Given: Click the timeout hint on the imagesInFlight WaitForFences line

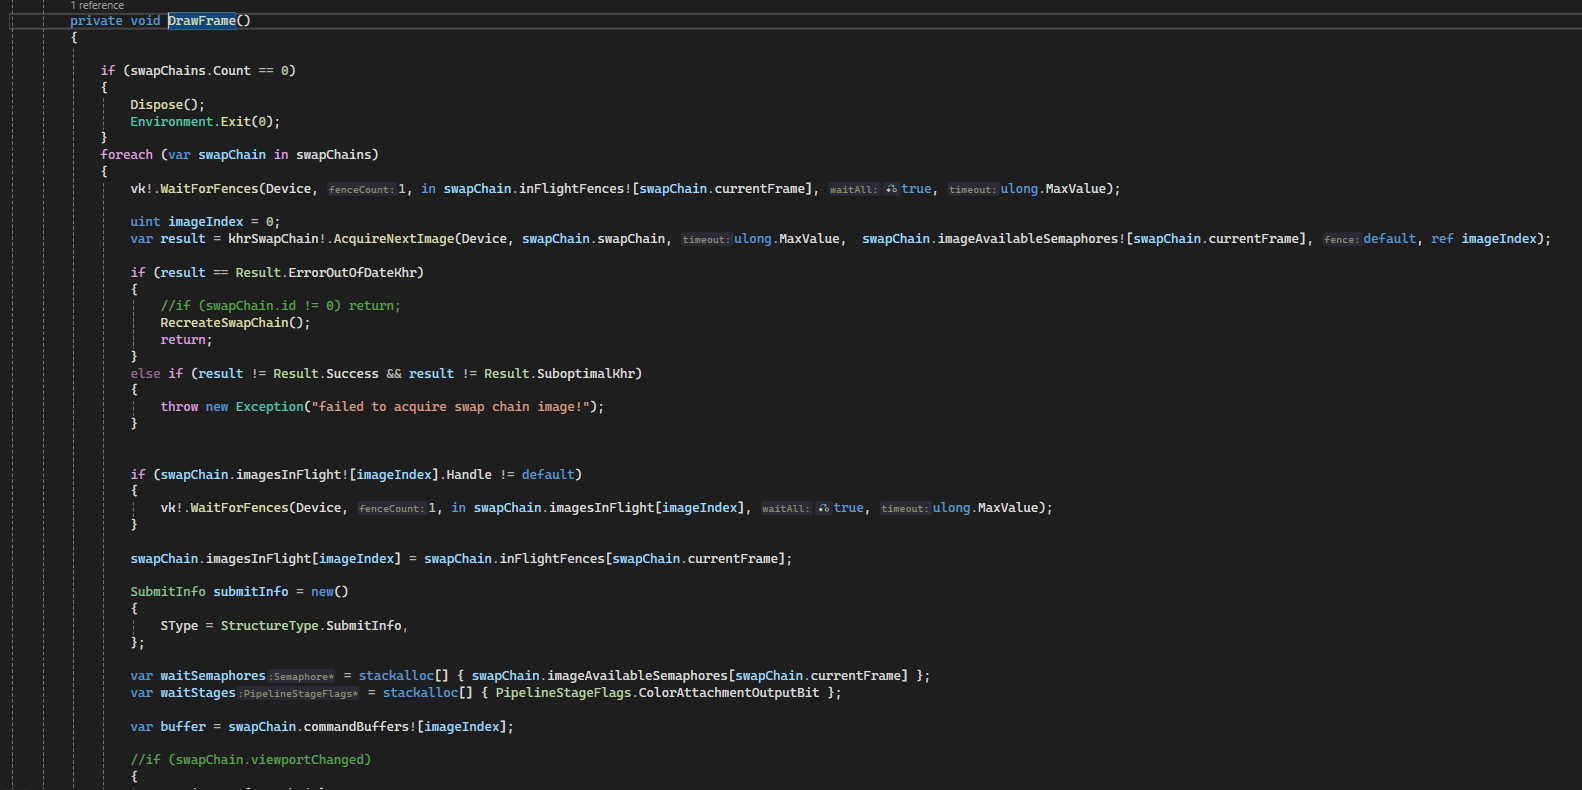Looking at the screenshot, I should [x=904, y=508].
